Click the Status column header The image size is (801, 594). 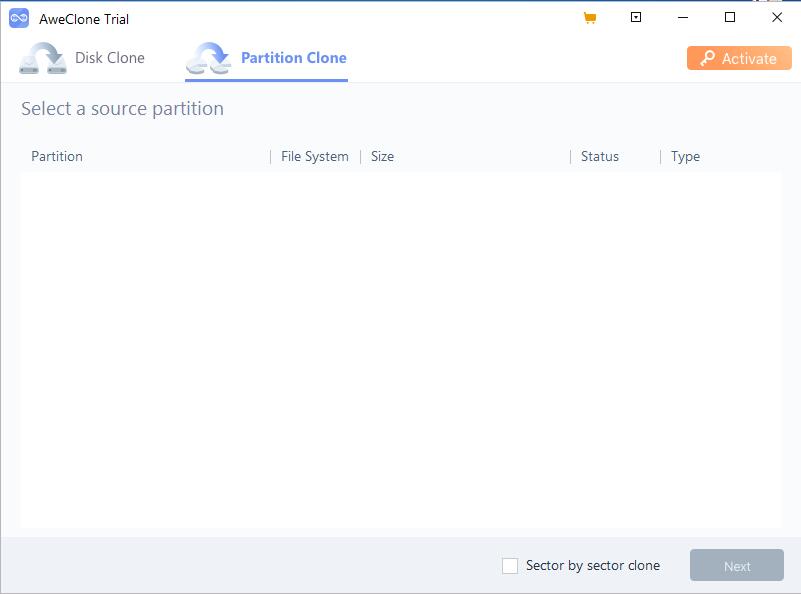[600, 156]
